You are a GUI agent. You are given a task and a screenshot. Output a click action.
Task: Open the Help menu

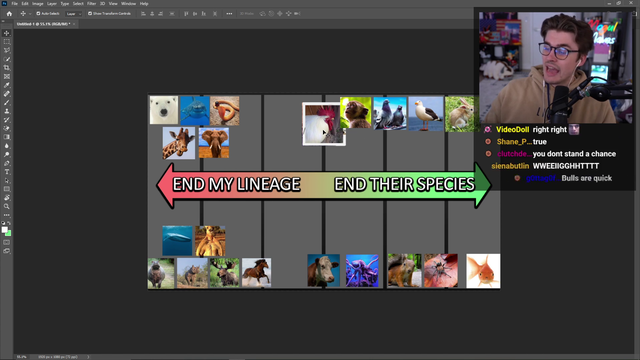coord(144,4)
